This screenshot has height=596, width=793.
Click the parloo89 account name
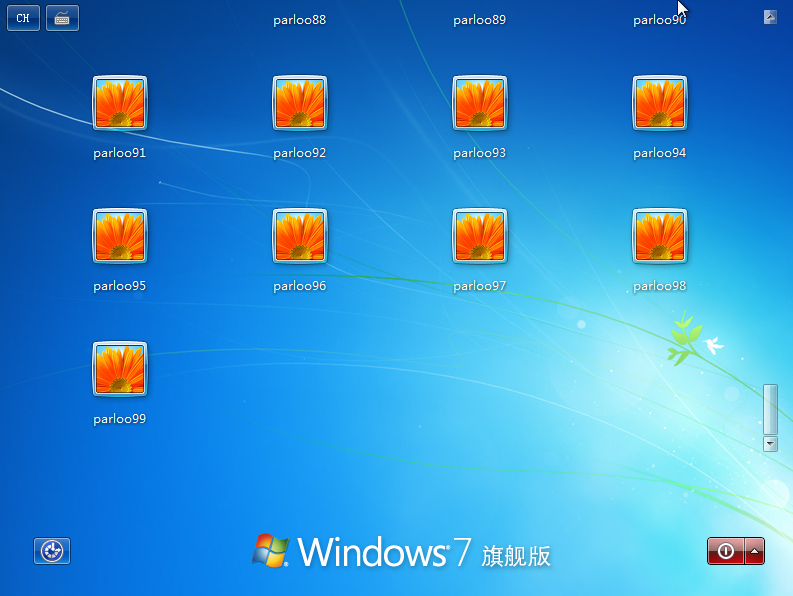point(480,20)
